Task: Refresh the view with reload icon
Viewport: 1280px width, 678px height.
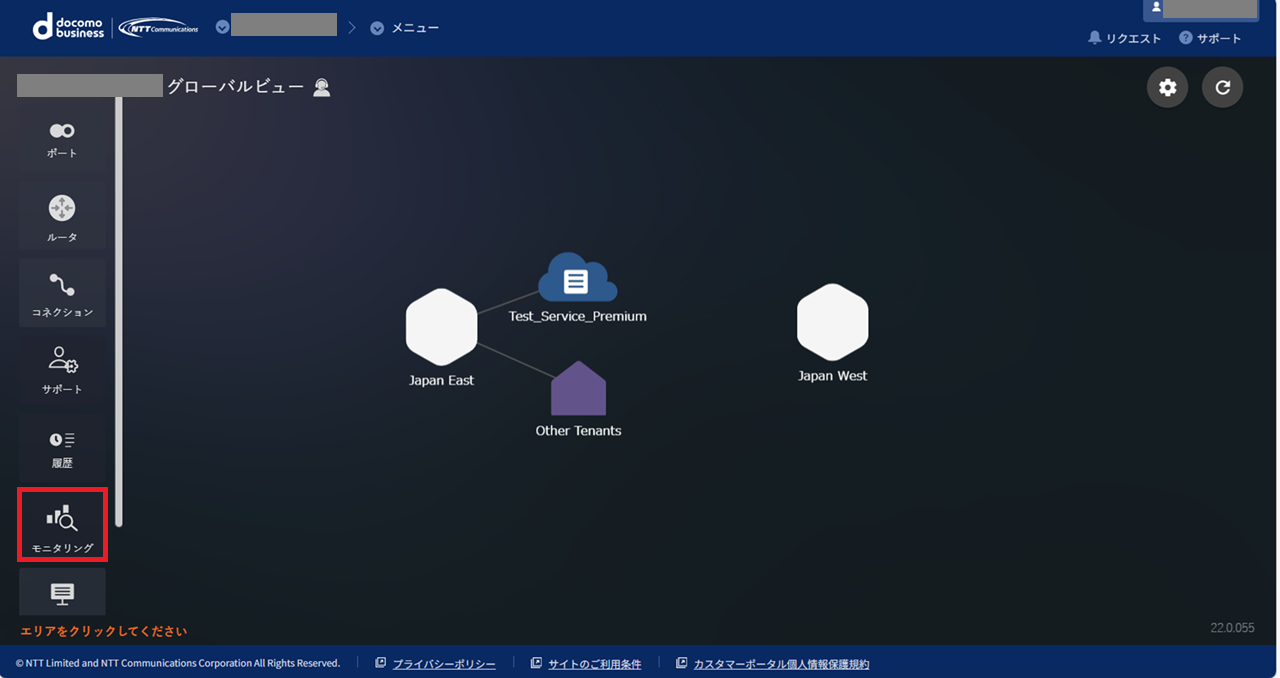Action: pos(1222,88)
